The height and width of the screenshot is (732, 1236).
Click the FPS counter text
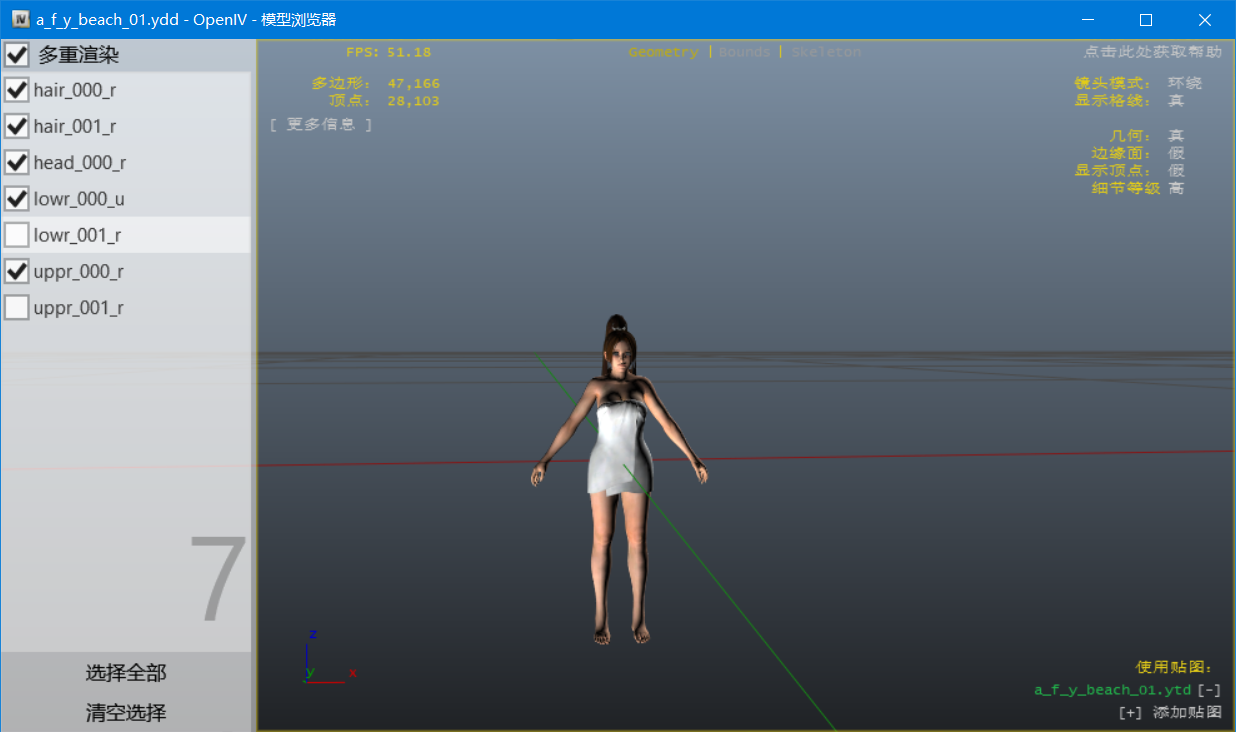pyautogui.click(x=389, y=52)
